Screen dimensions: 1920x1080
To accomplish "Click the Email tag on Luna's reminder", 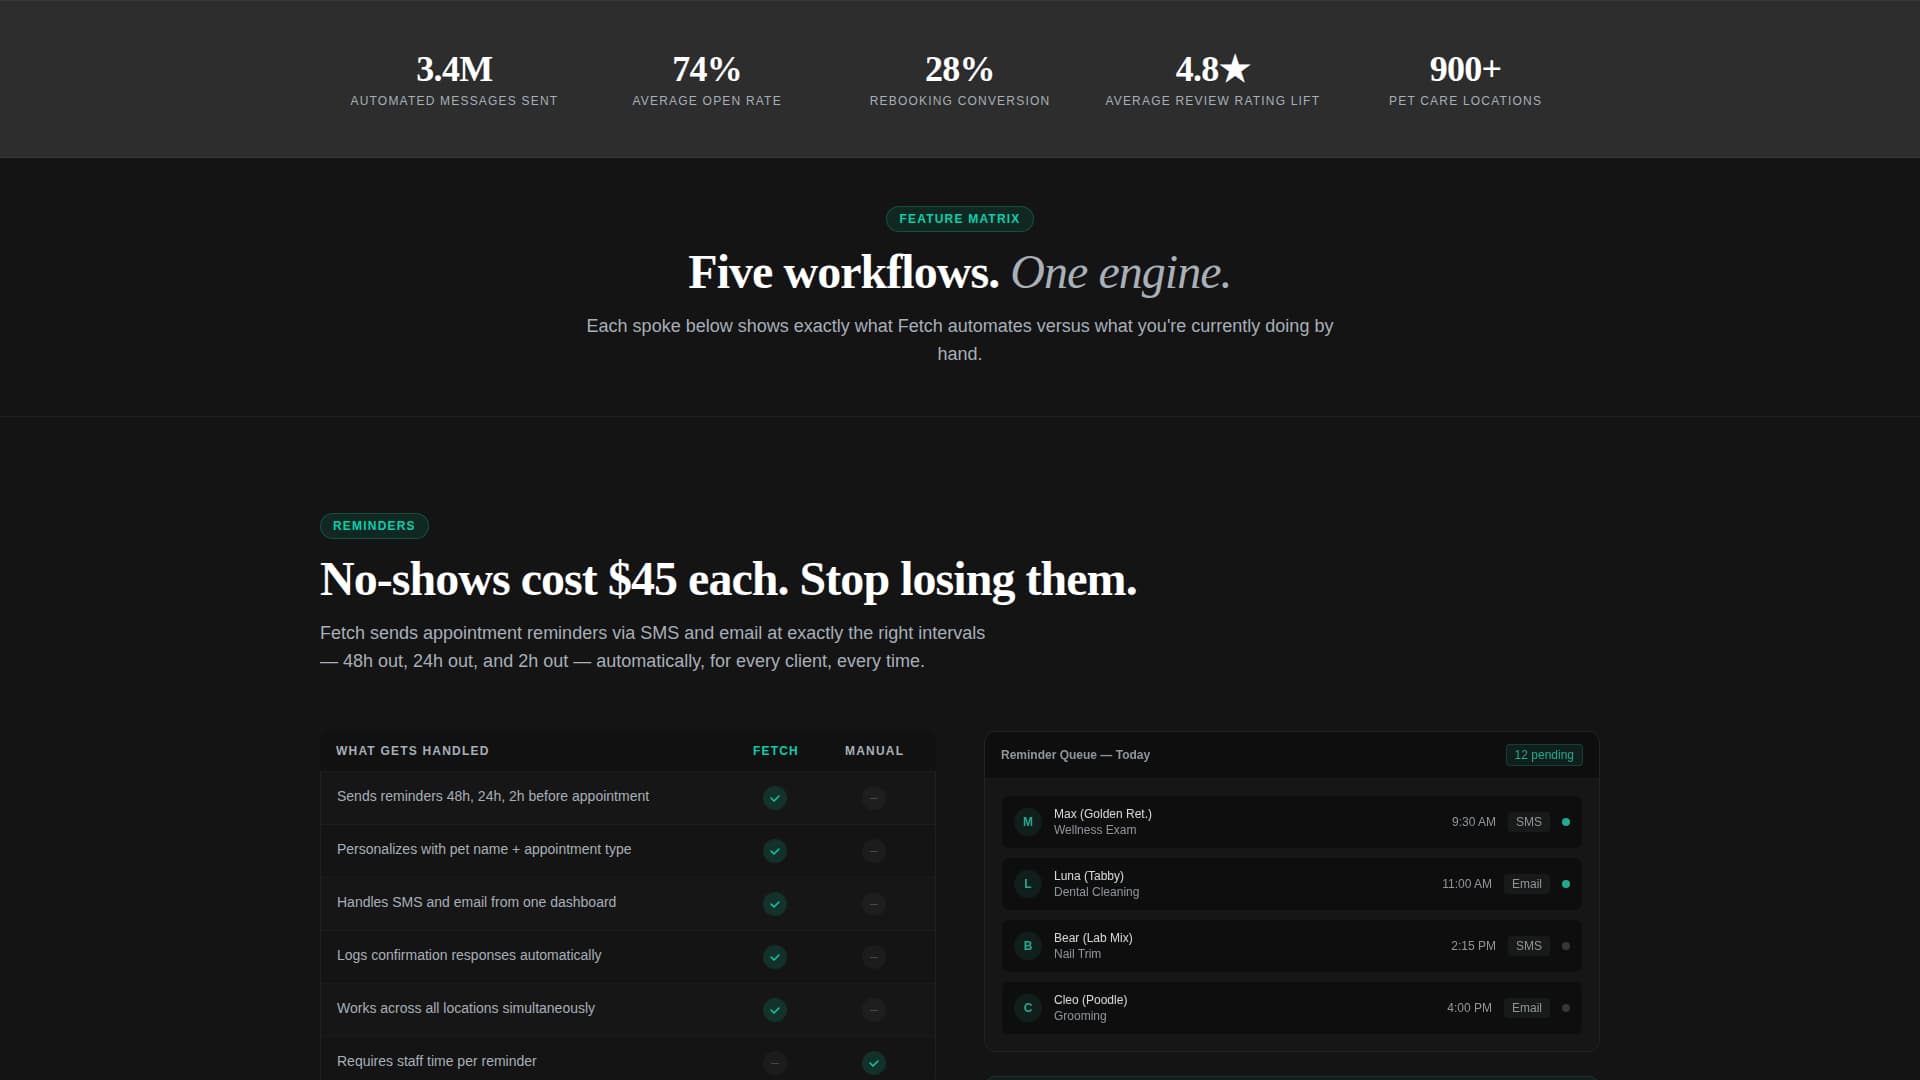I will 1527,884.
